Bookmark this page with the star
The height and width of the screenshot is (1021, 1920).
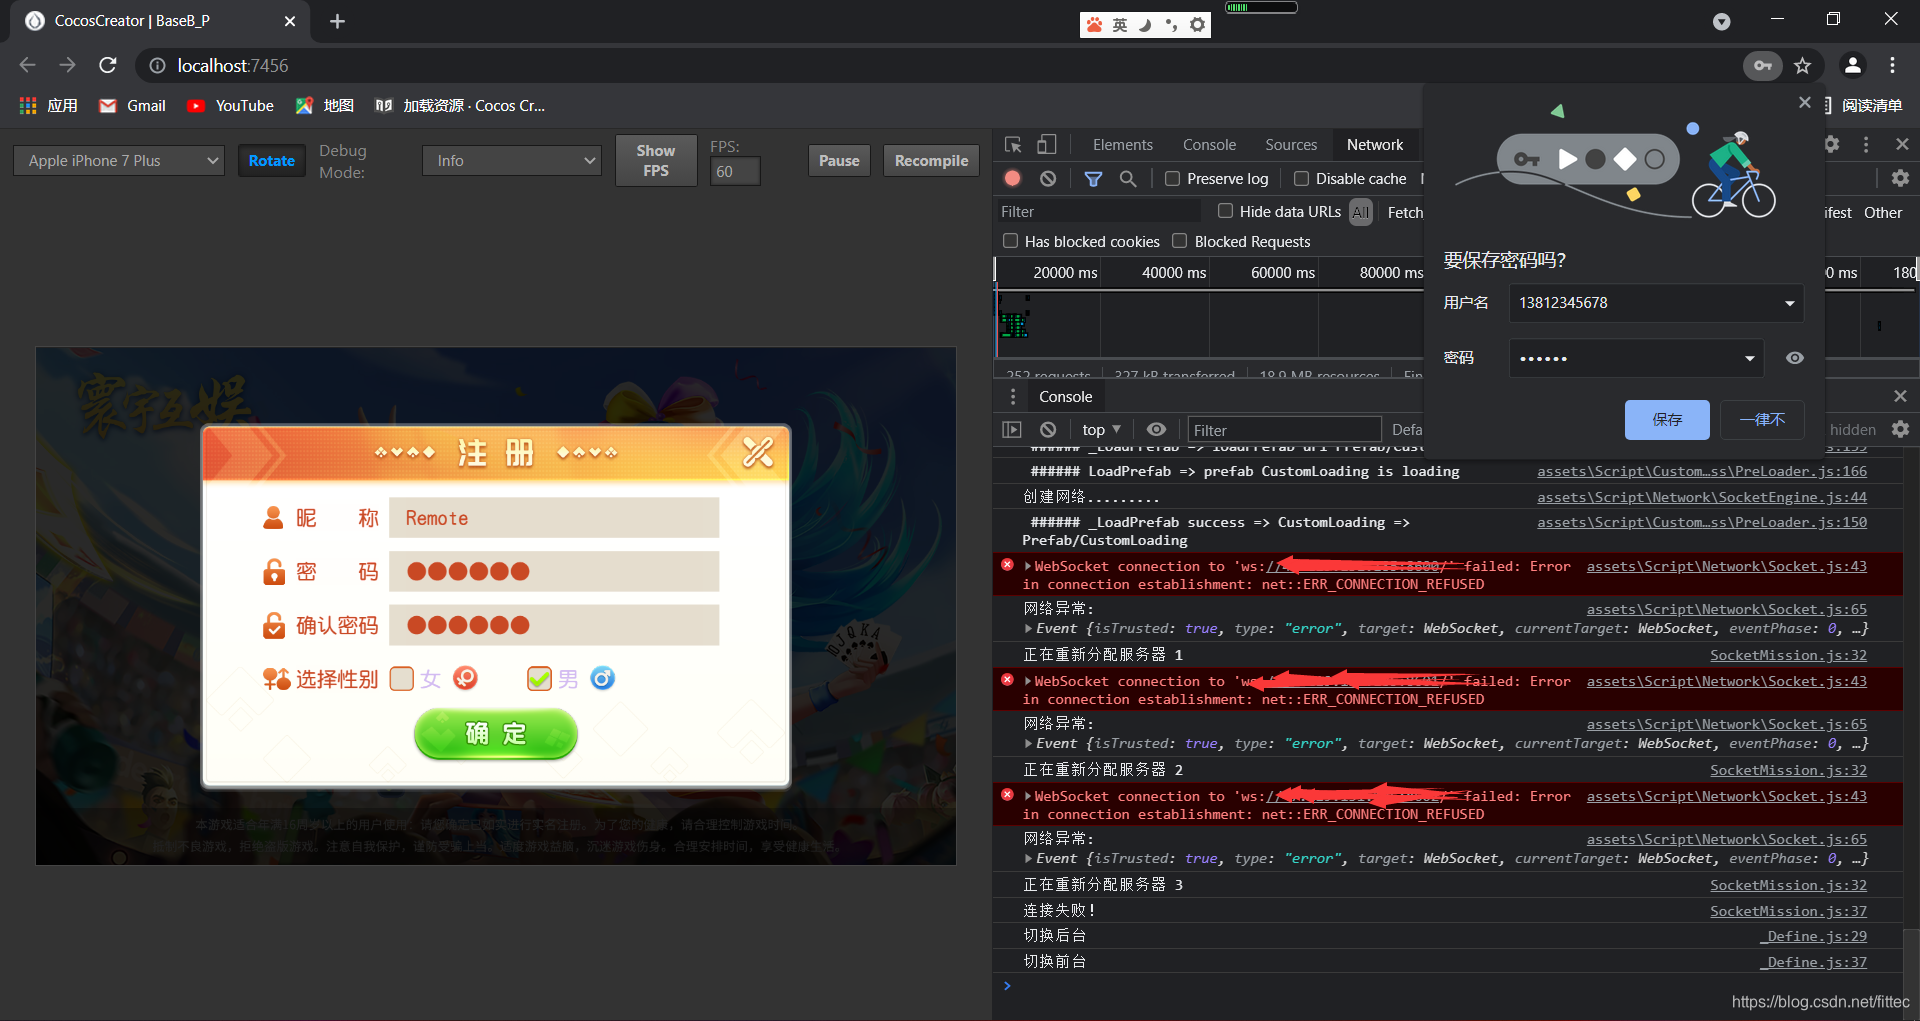coord(1802,65)
